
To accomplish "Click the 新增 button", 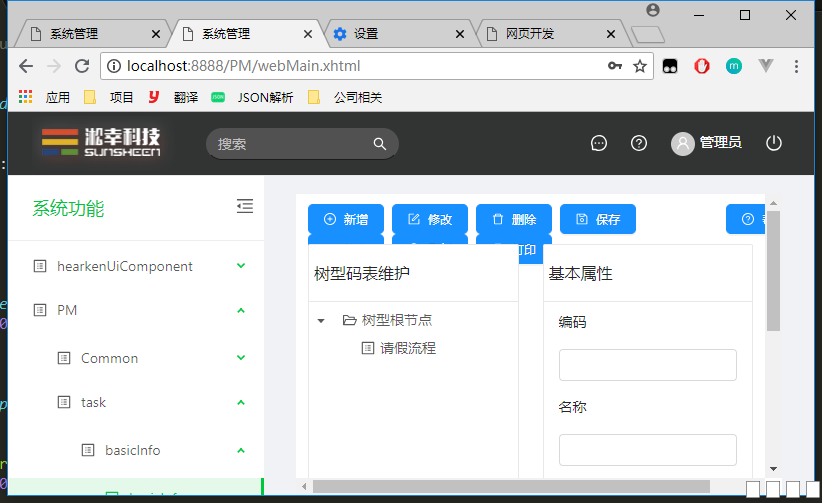I will click(x=346, y=219).
